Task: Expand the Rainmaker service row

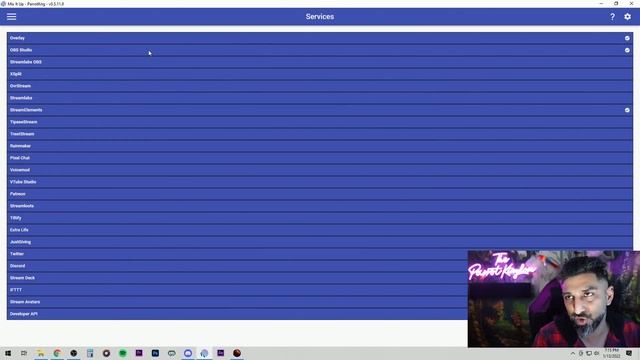Action: pyautogui.click(x=320, y=146)
